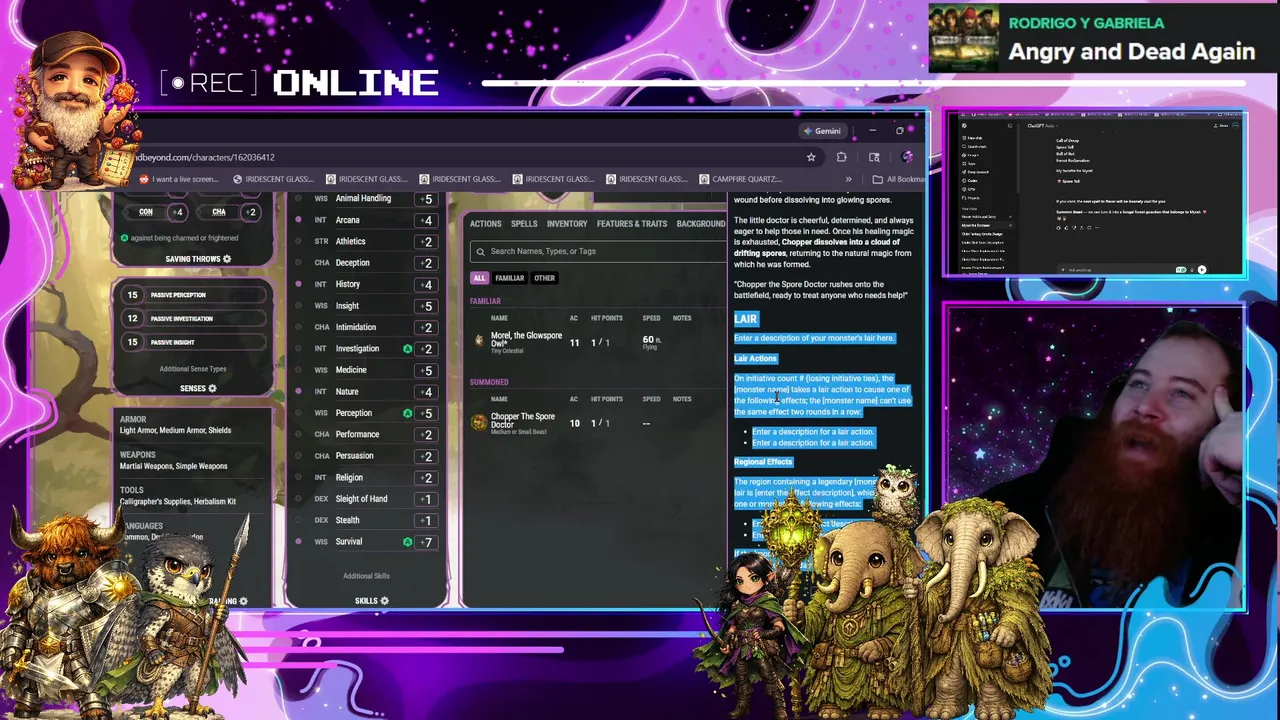Click Share in the ChatGPT window
Image resolution: width=1280 pixels, height=720 pixels.
click(x=1222, y=125)
